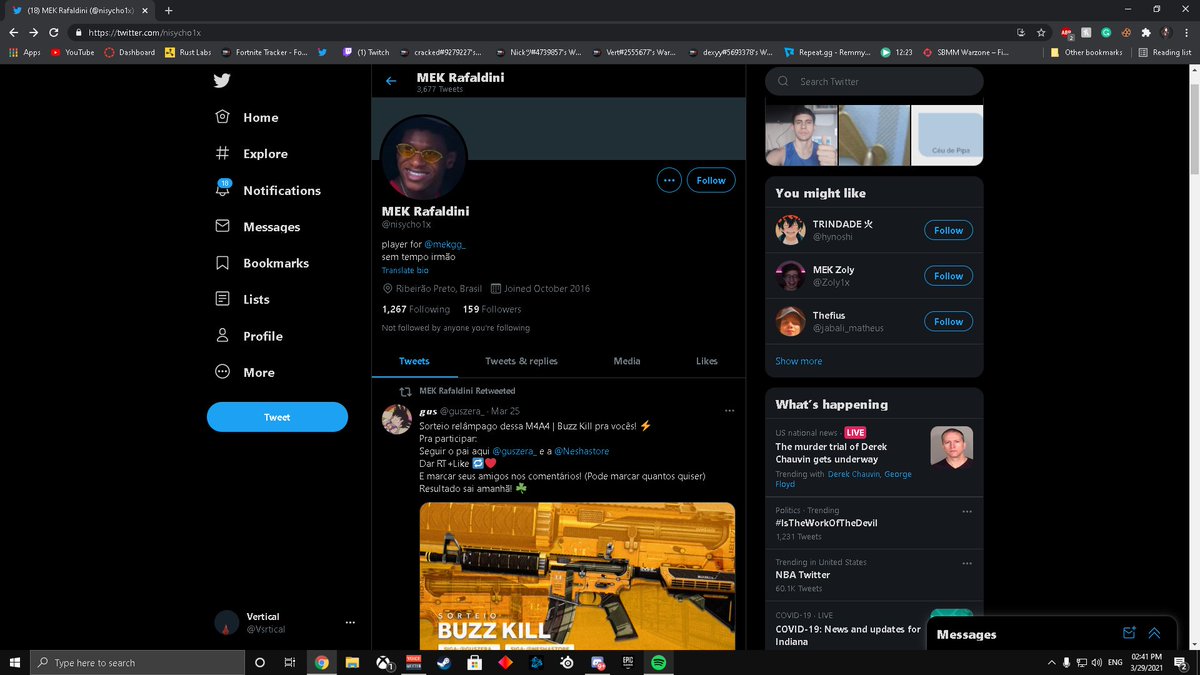Viewport: 1200px width, 675px height.
Task: Open the Windows Start menu
Action: point(14,662)
